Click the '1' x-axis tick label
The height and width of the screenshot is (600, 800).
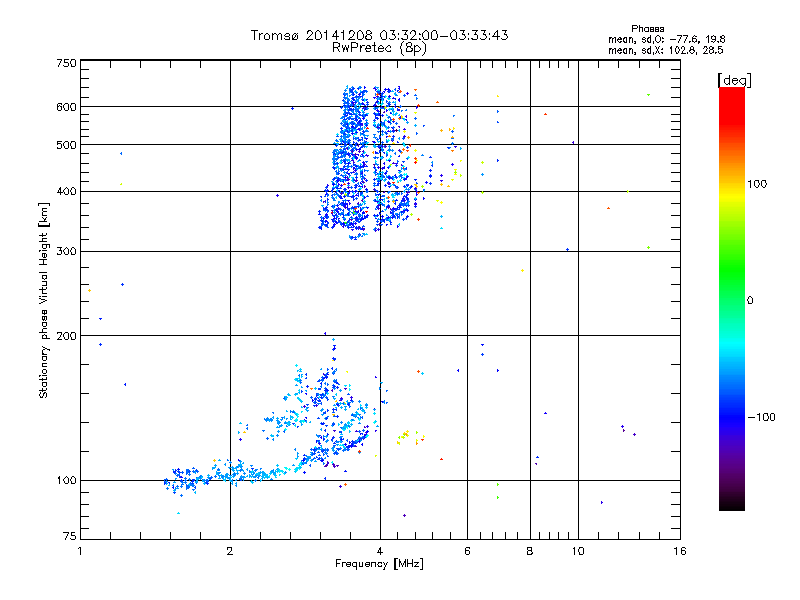tap(80, 551)
